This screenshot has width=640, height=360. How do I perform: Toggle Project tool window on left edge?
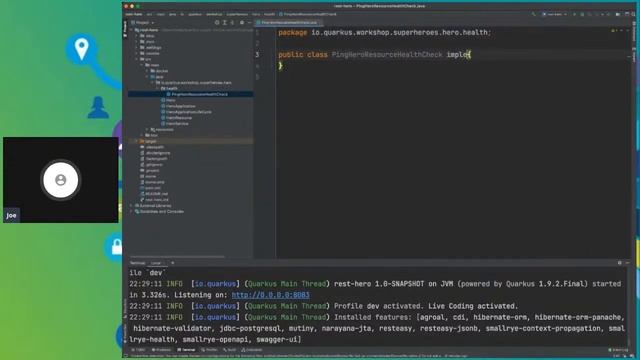[125, 29]
